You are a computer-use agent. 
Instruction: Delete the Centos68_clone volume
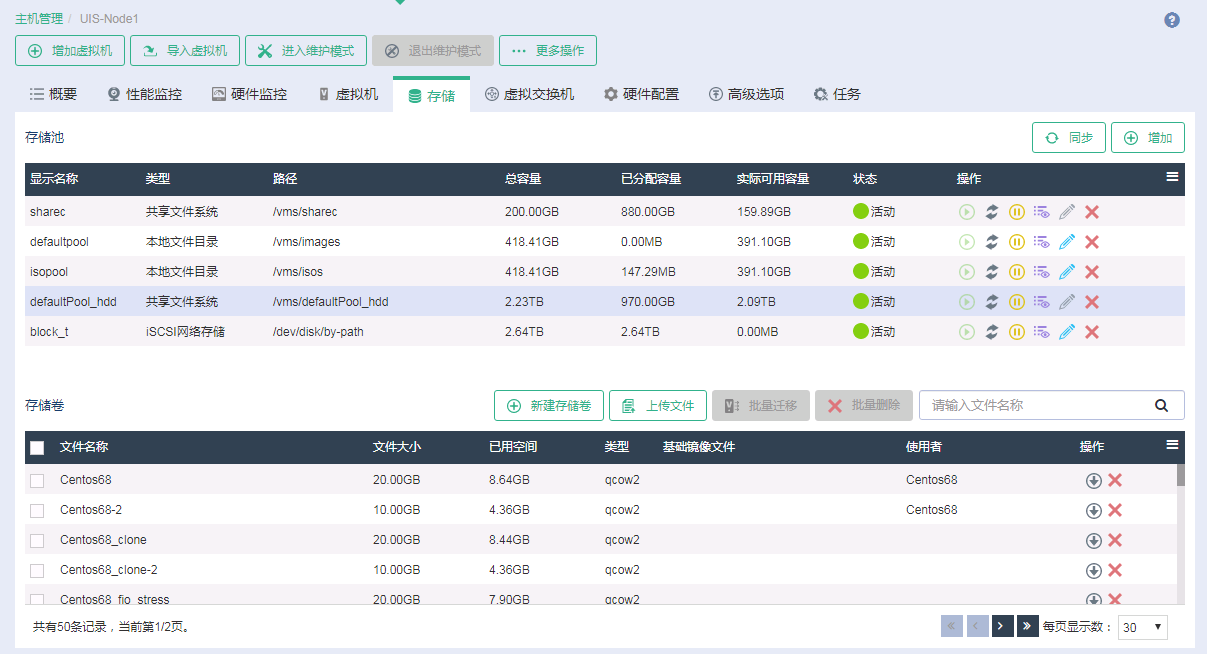click(1115, 540)
